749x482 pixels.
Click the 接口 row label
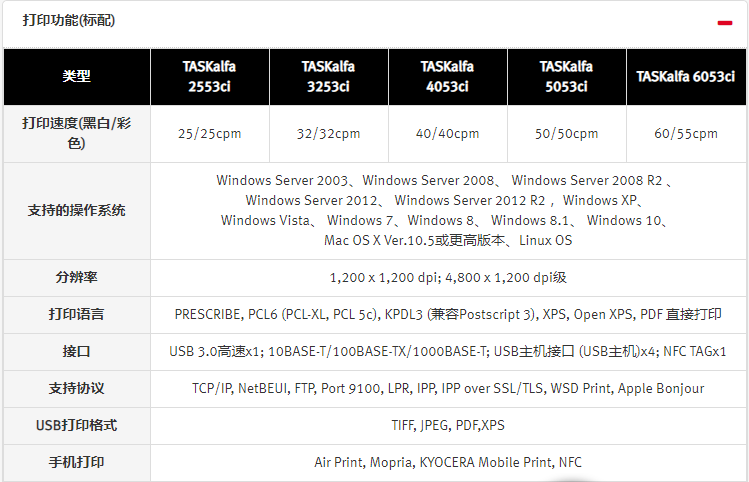pyautogui.click(x=76, y=351)
